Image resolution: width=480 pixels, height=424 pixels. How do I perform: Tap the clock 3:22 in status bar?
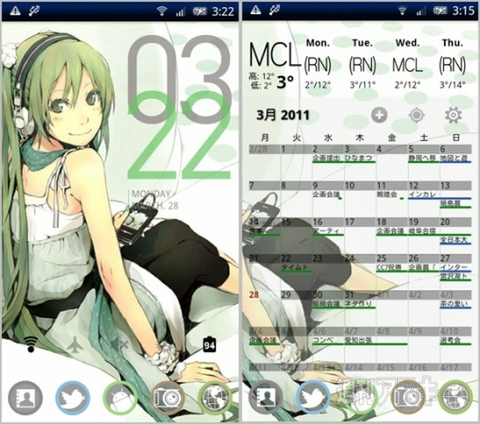[222, 12]
